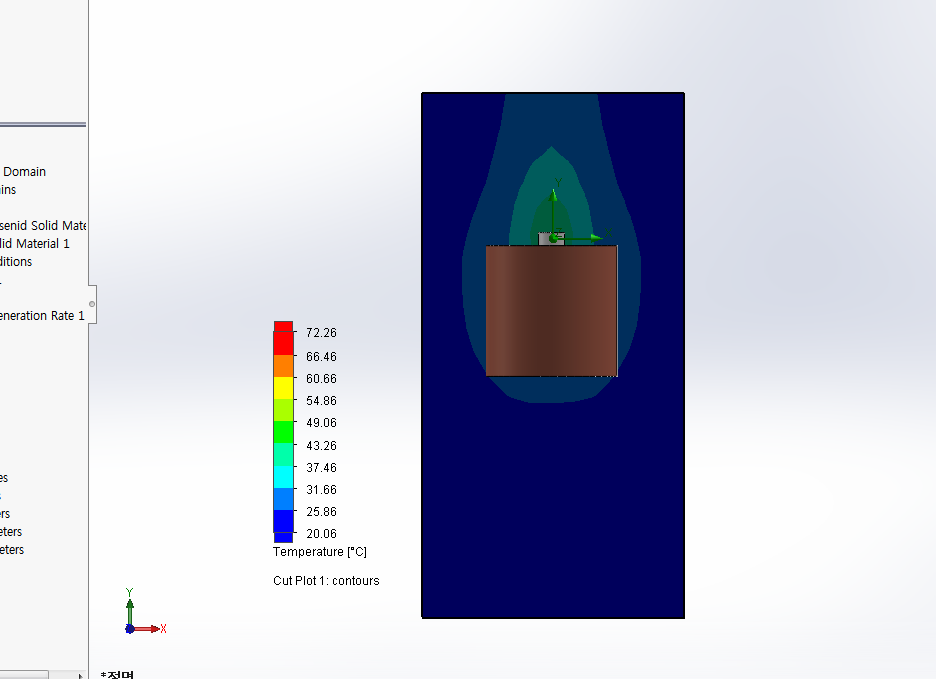Click the green 49.06 legend color band

(284, 432)
